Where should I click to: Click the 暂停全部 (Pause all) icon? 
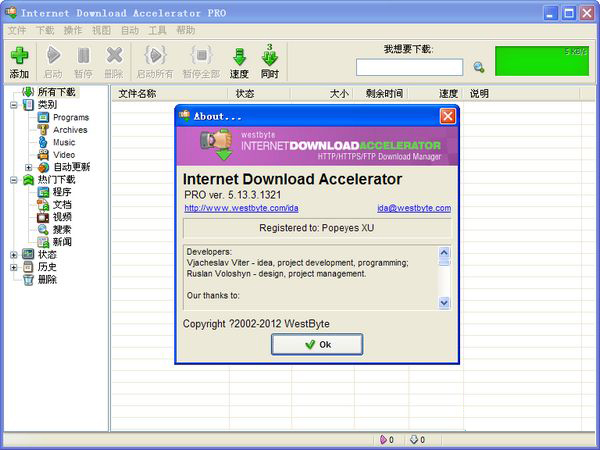point(202,55)
